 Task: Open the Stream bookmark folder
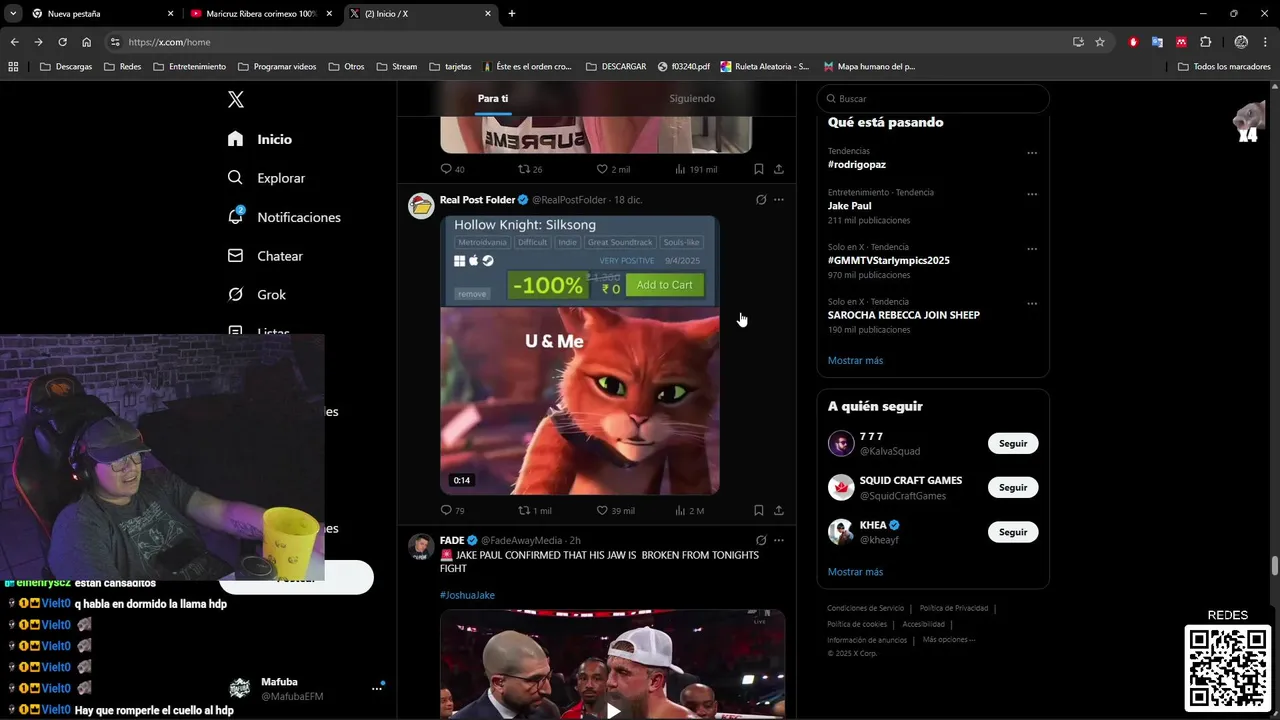[x=397, y=66]
